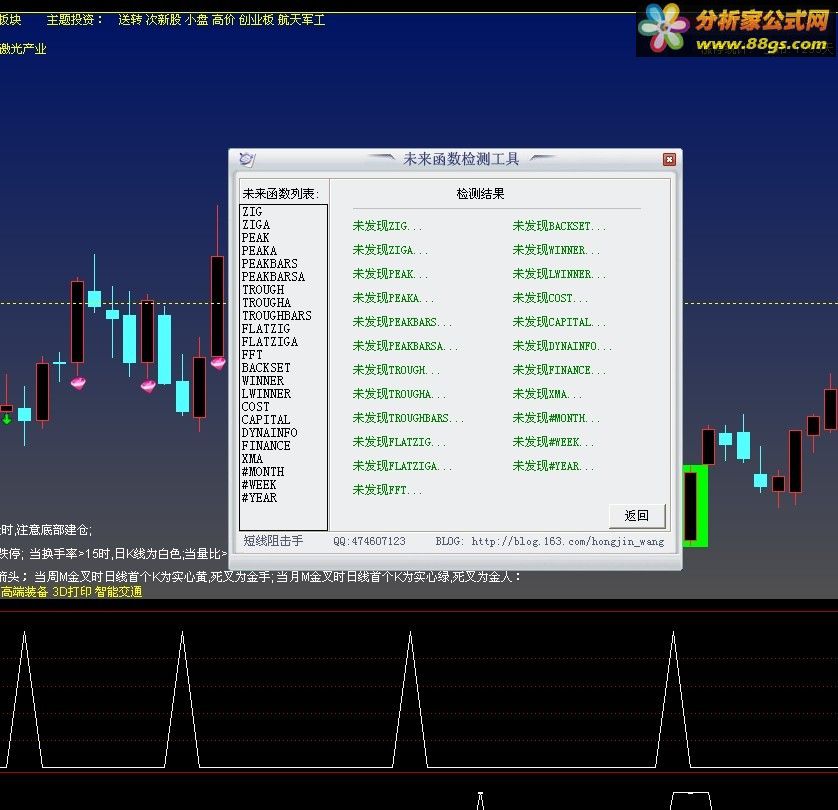This screenshot has width=838, height=810.
Task: Click the 航天军工 theme tag
Action: [x=301, y=20]
